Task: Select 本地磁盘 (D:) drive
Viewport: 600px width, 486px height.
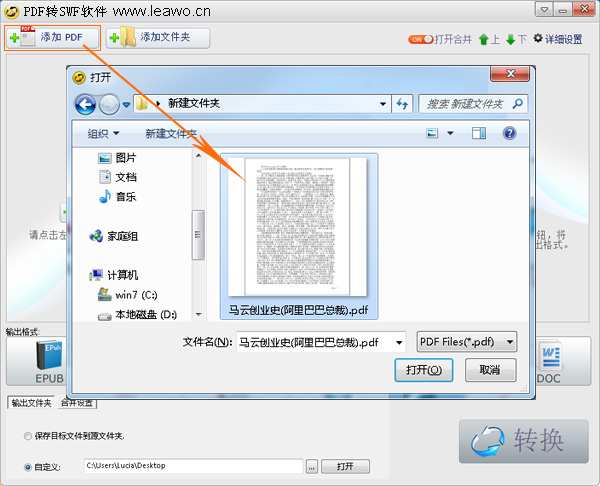Action: click(137, 315)
